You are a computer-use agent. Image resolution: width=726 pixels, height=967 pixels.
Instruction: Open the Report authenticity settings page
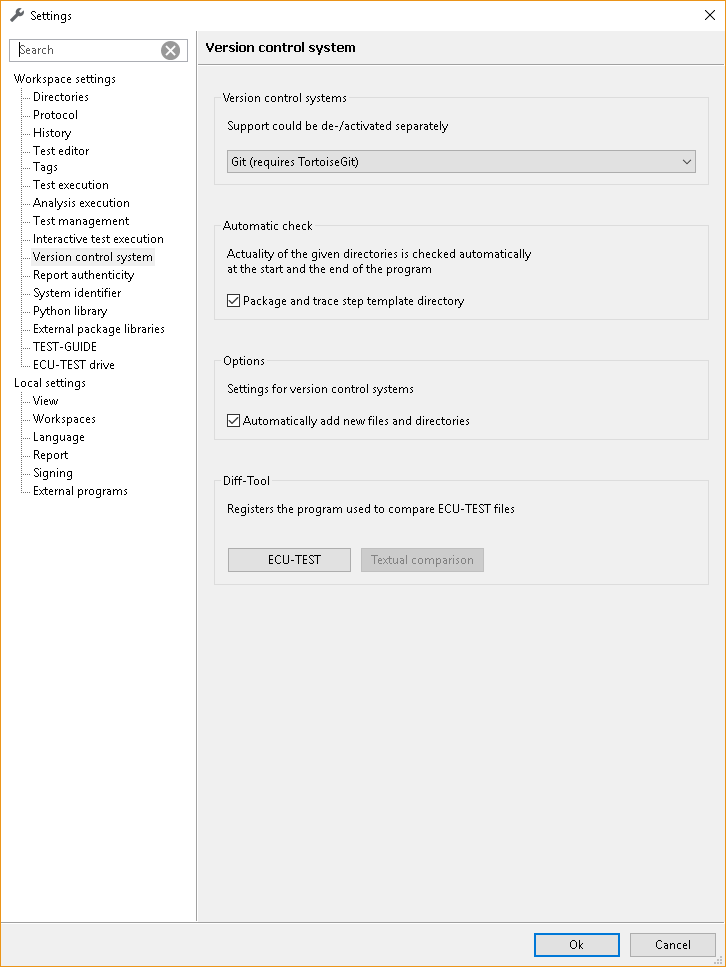tap(83, 275)
